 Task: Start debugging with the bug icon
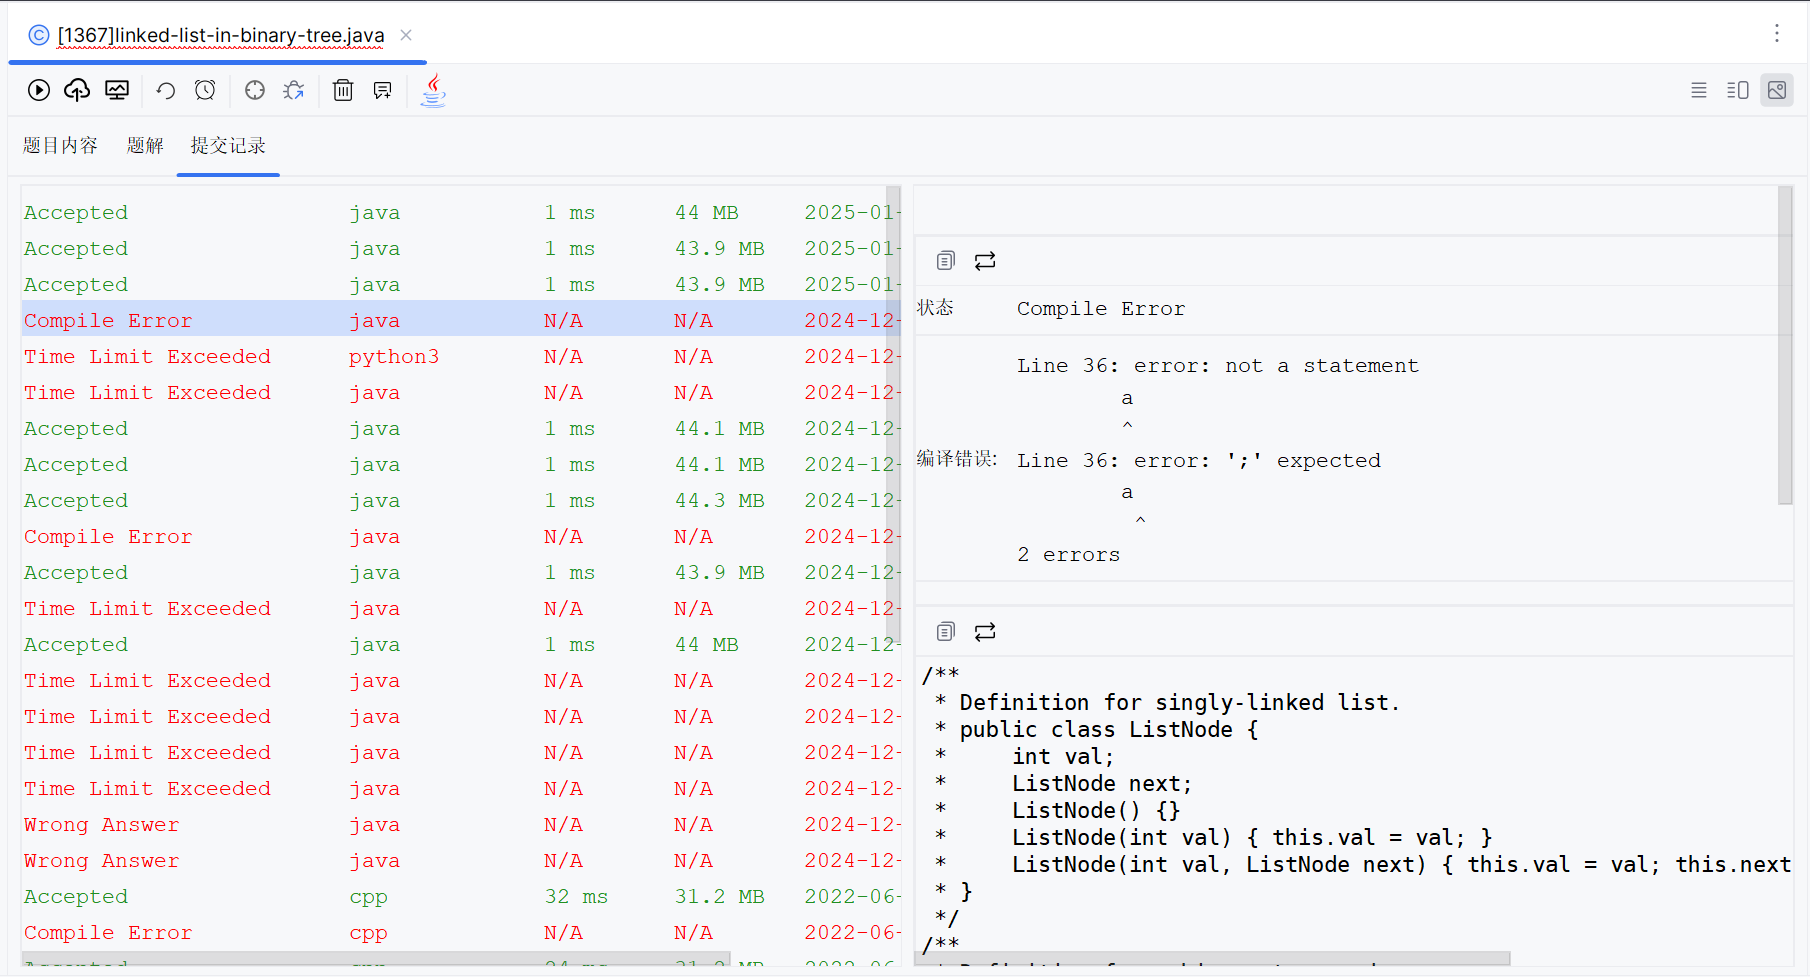click(293, 90)
